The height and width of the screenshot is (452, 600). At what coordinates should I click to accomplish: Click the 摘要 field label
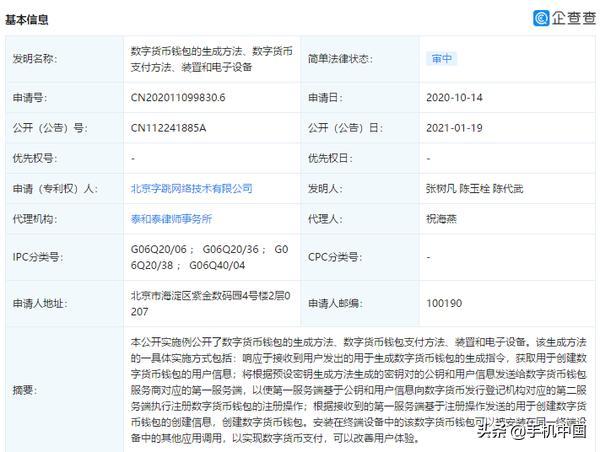click(25, 390)
